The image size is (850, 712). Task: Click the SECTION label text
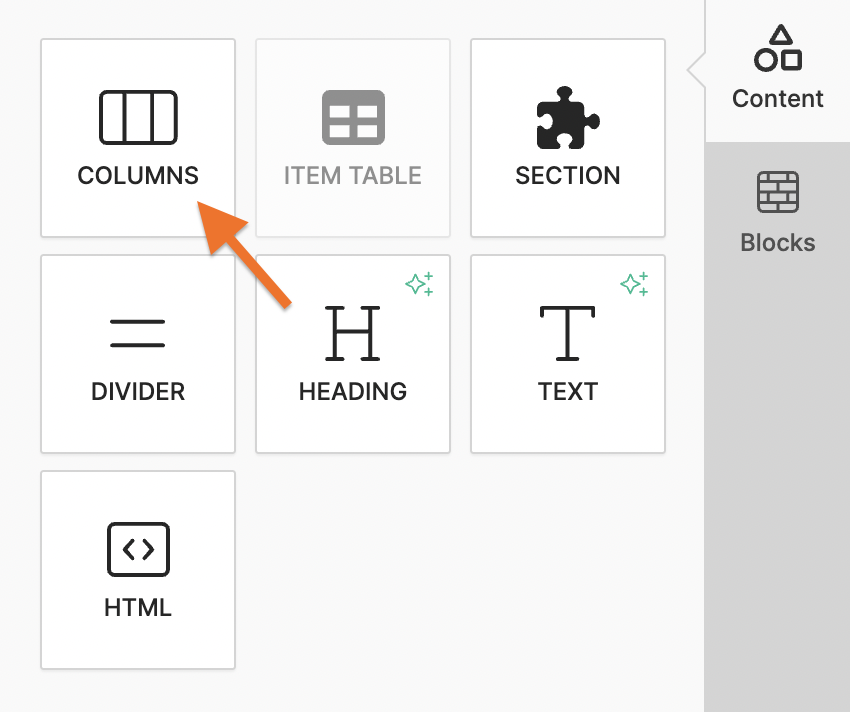pyautogui.click(x=568, y=176)
